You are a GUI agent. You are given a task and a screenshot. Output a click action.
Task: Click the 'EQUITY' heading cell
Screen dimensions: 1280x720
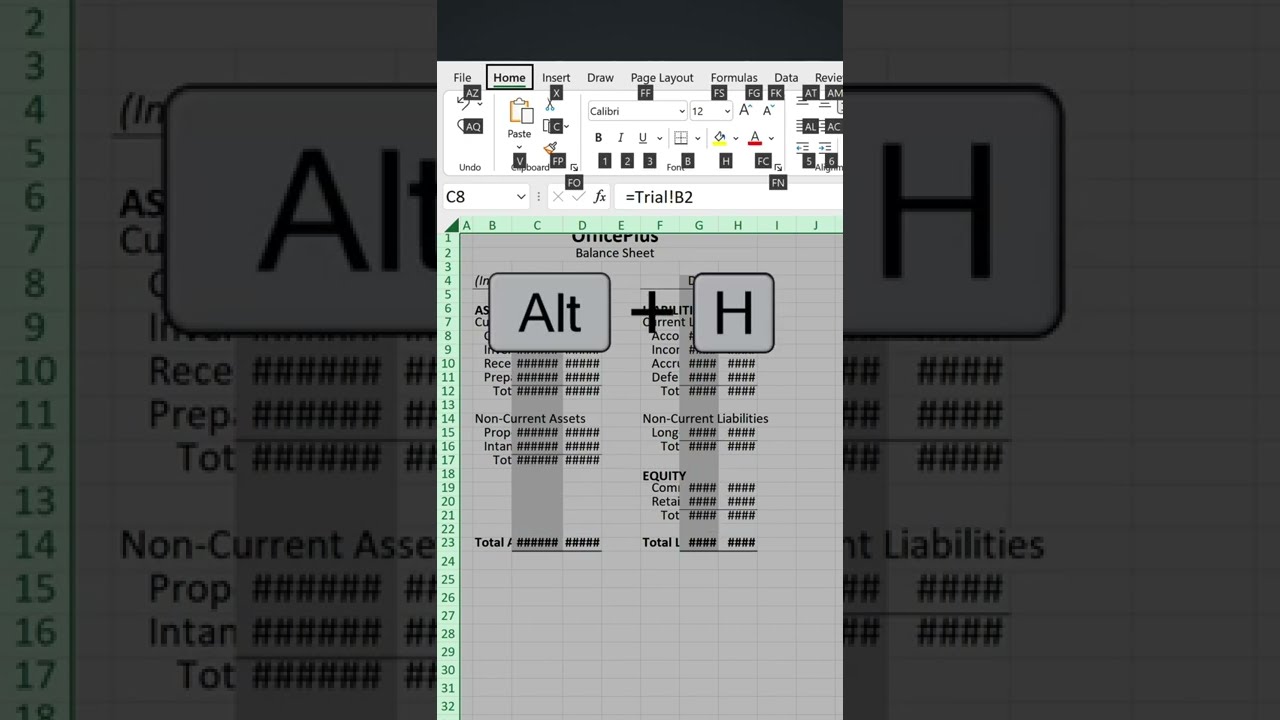pos(664,476)
